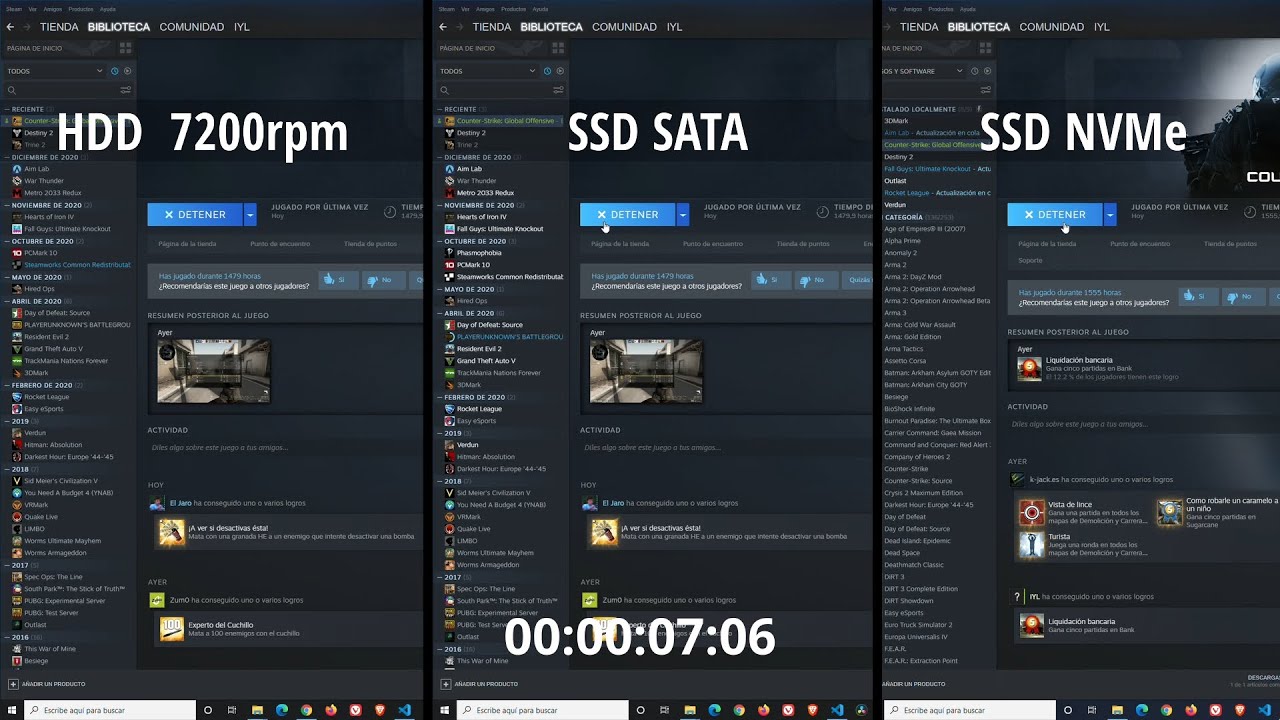
Task: Go back with arrow in SSD SATA window
Action: coord(444,27)
